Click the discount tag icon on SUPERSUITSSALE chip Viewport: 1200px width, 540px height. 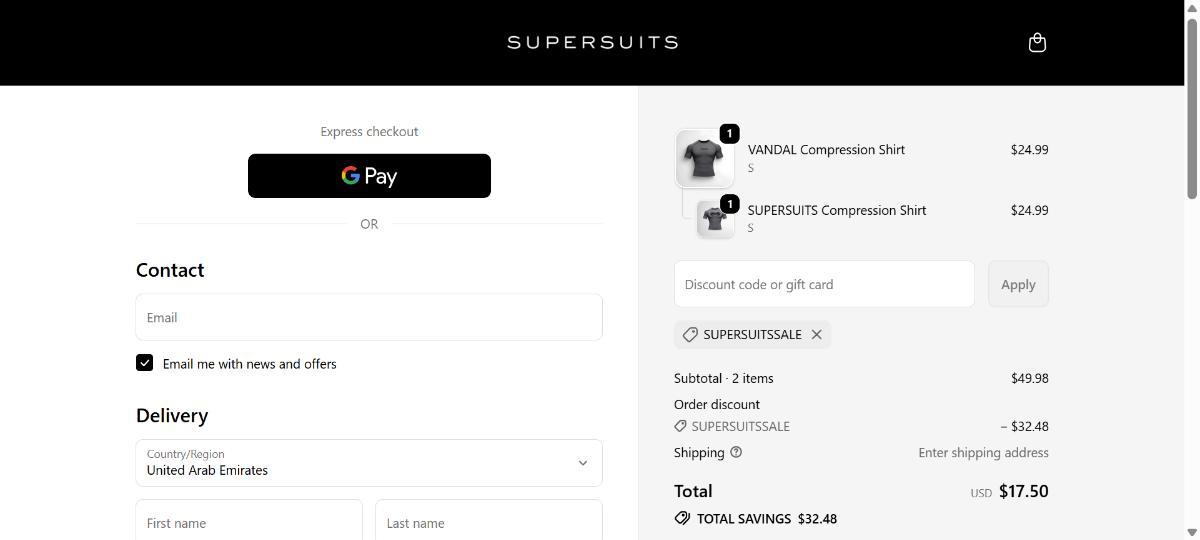click(690, 335)
